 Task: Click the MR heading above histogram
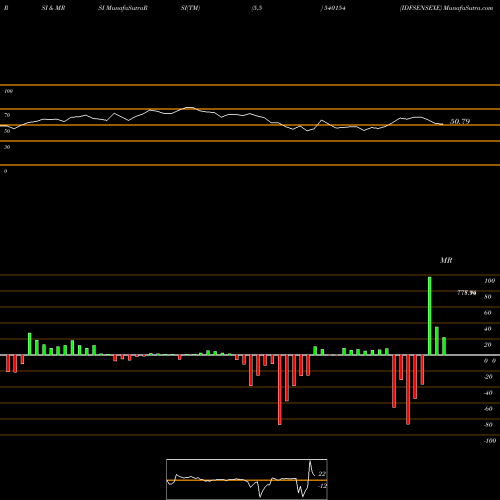[x=446, y=260]
